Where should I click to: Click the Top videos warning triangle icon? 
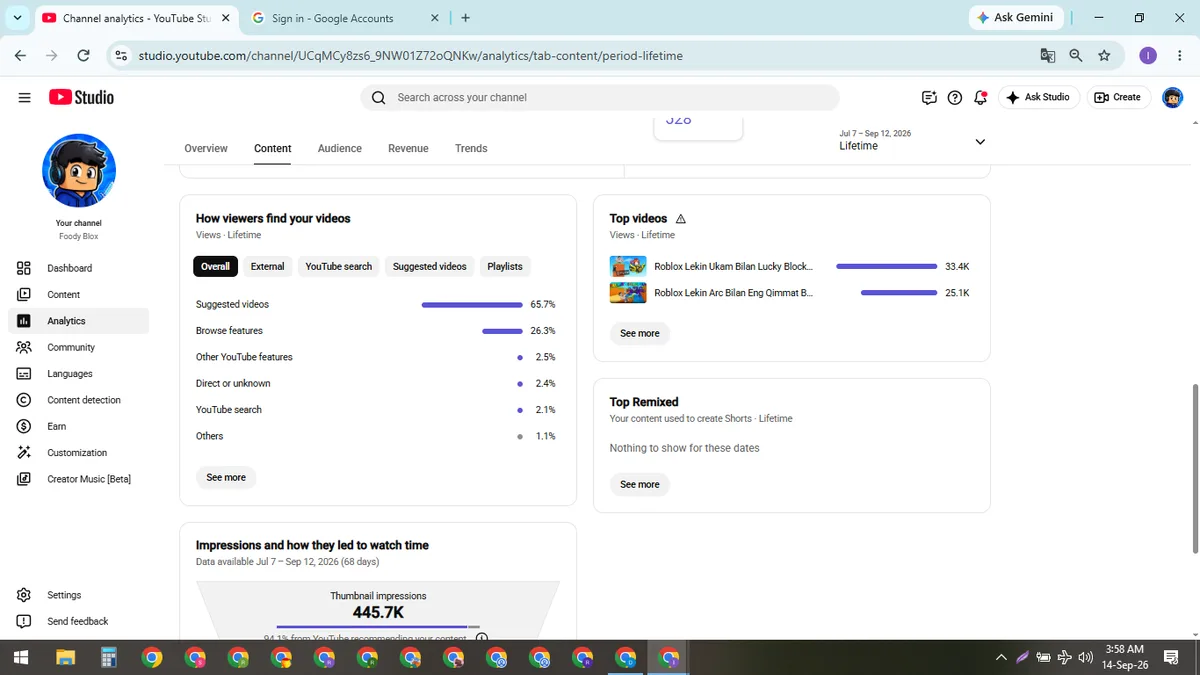click(x=681, y=218)
